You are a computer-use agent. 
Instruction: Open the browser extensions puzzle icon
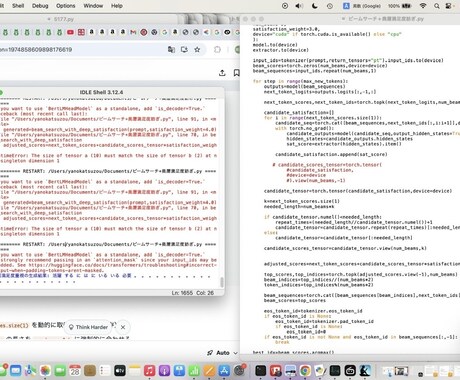(217, 49)
